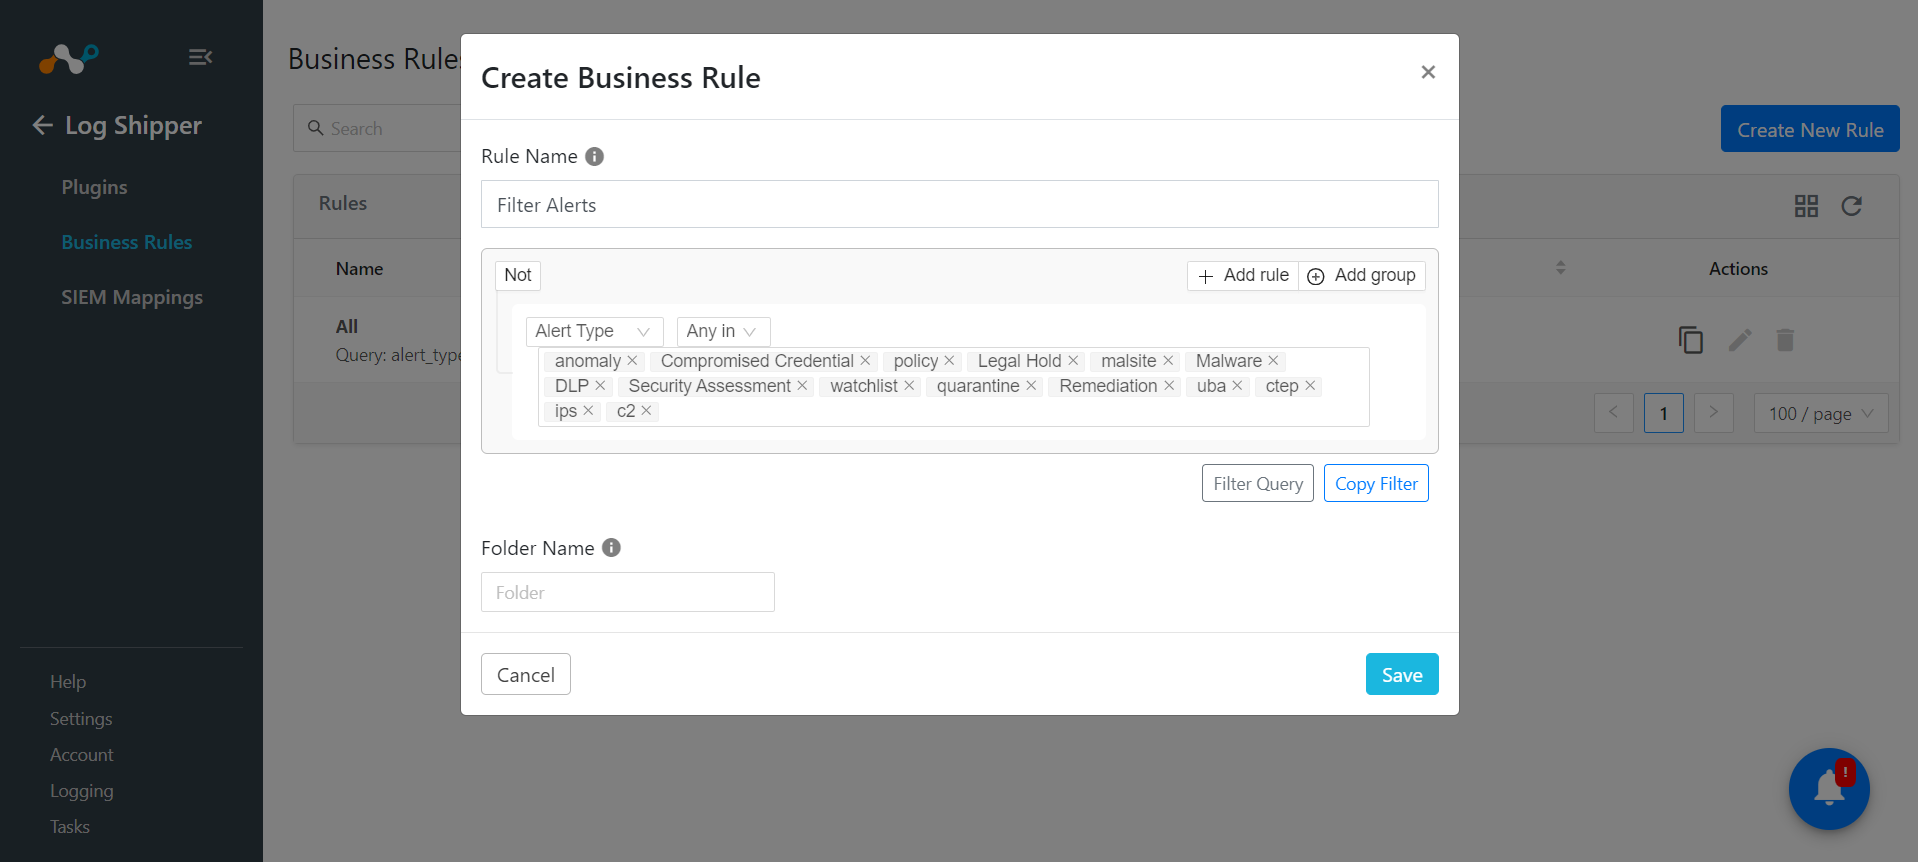1918x862 pixels.
Task: Sort the table column arrows
Action: click(x=1560, y=268)
